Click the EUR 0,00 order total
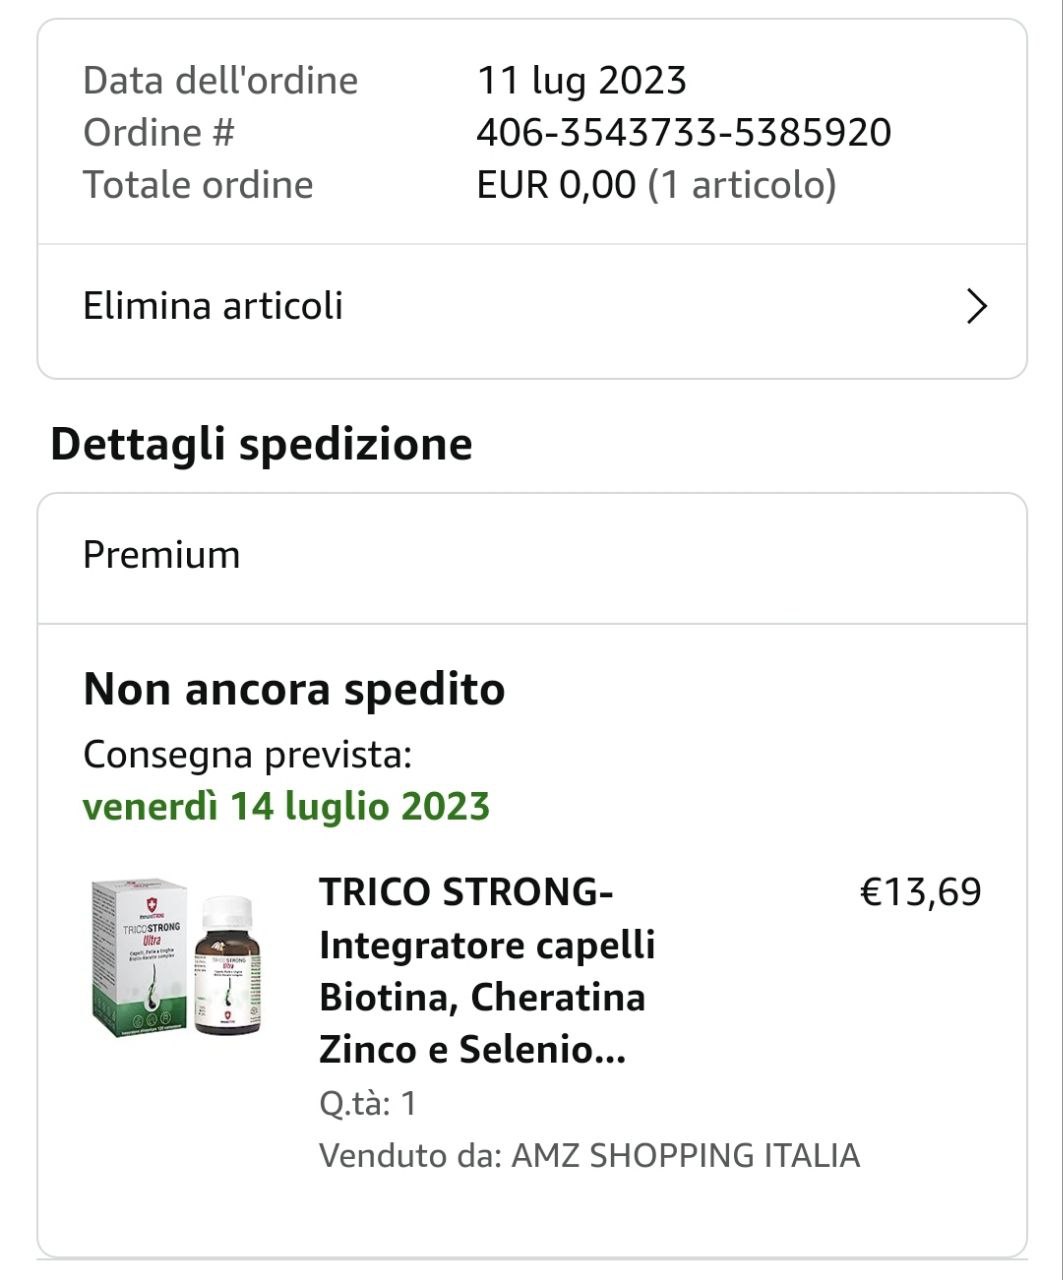Viewport: 1063px width, 1280px height. 556,185
